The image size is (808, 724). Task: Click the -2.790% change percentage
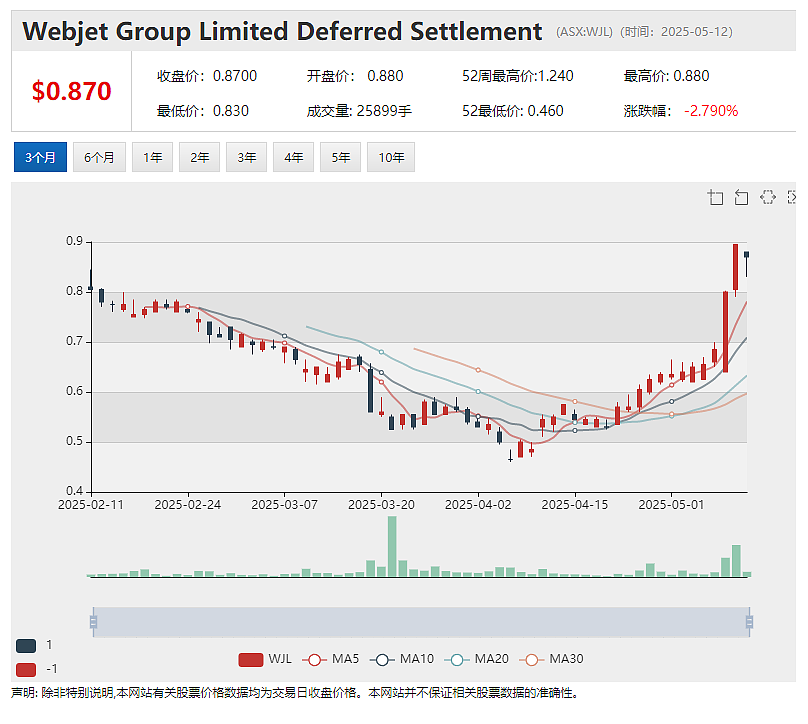coord(711,111)
